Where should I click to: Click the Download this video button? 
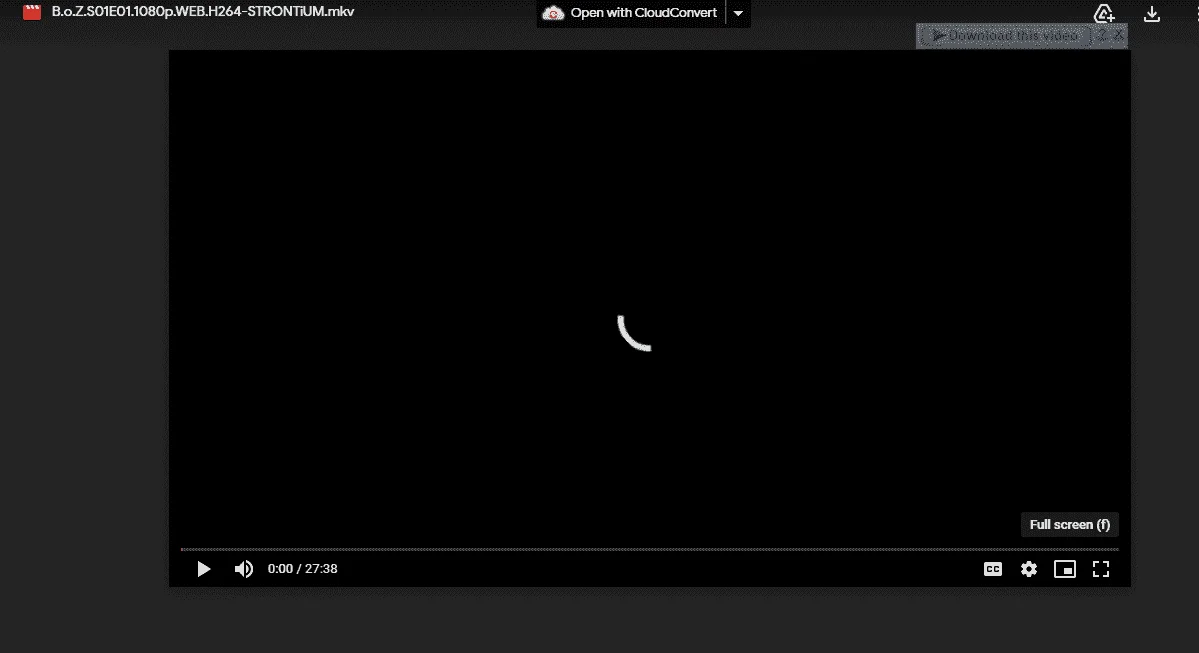coord(1005,35)
